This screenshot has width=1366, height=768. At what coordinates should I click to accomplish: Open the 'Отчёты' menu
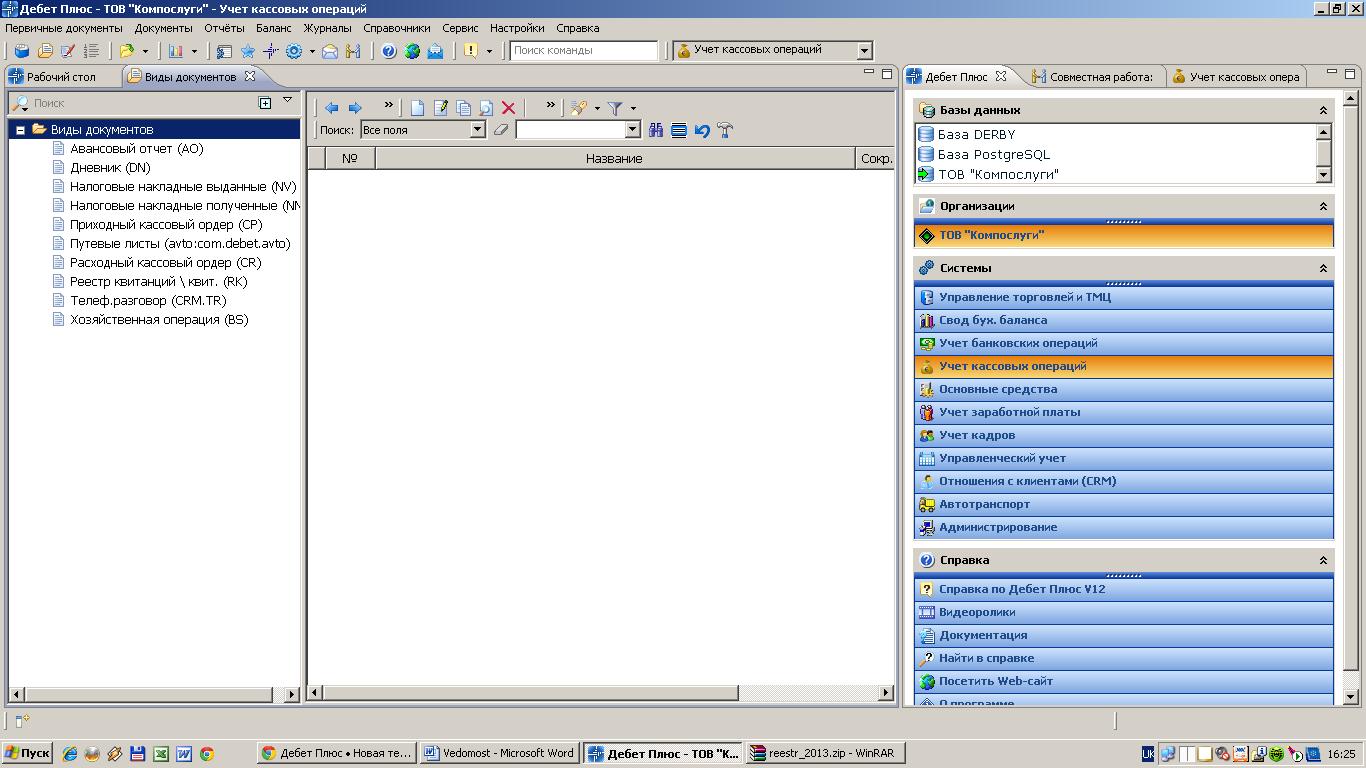(x=223, y=28)
